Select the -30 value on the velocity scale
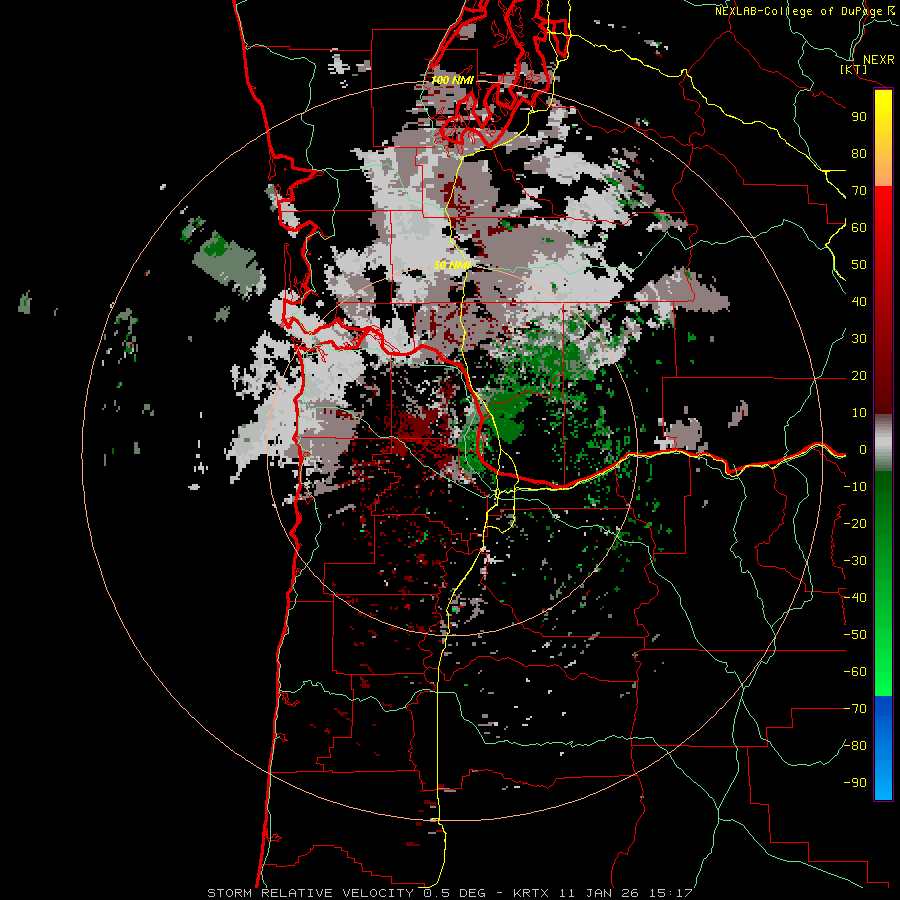The image size is (900, 900). (855, 561)
